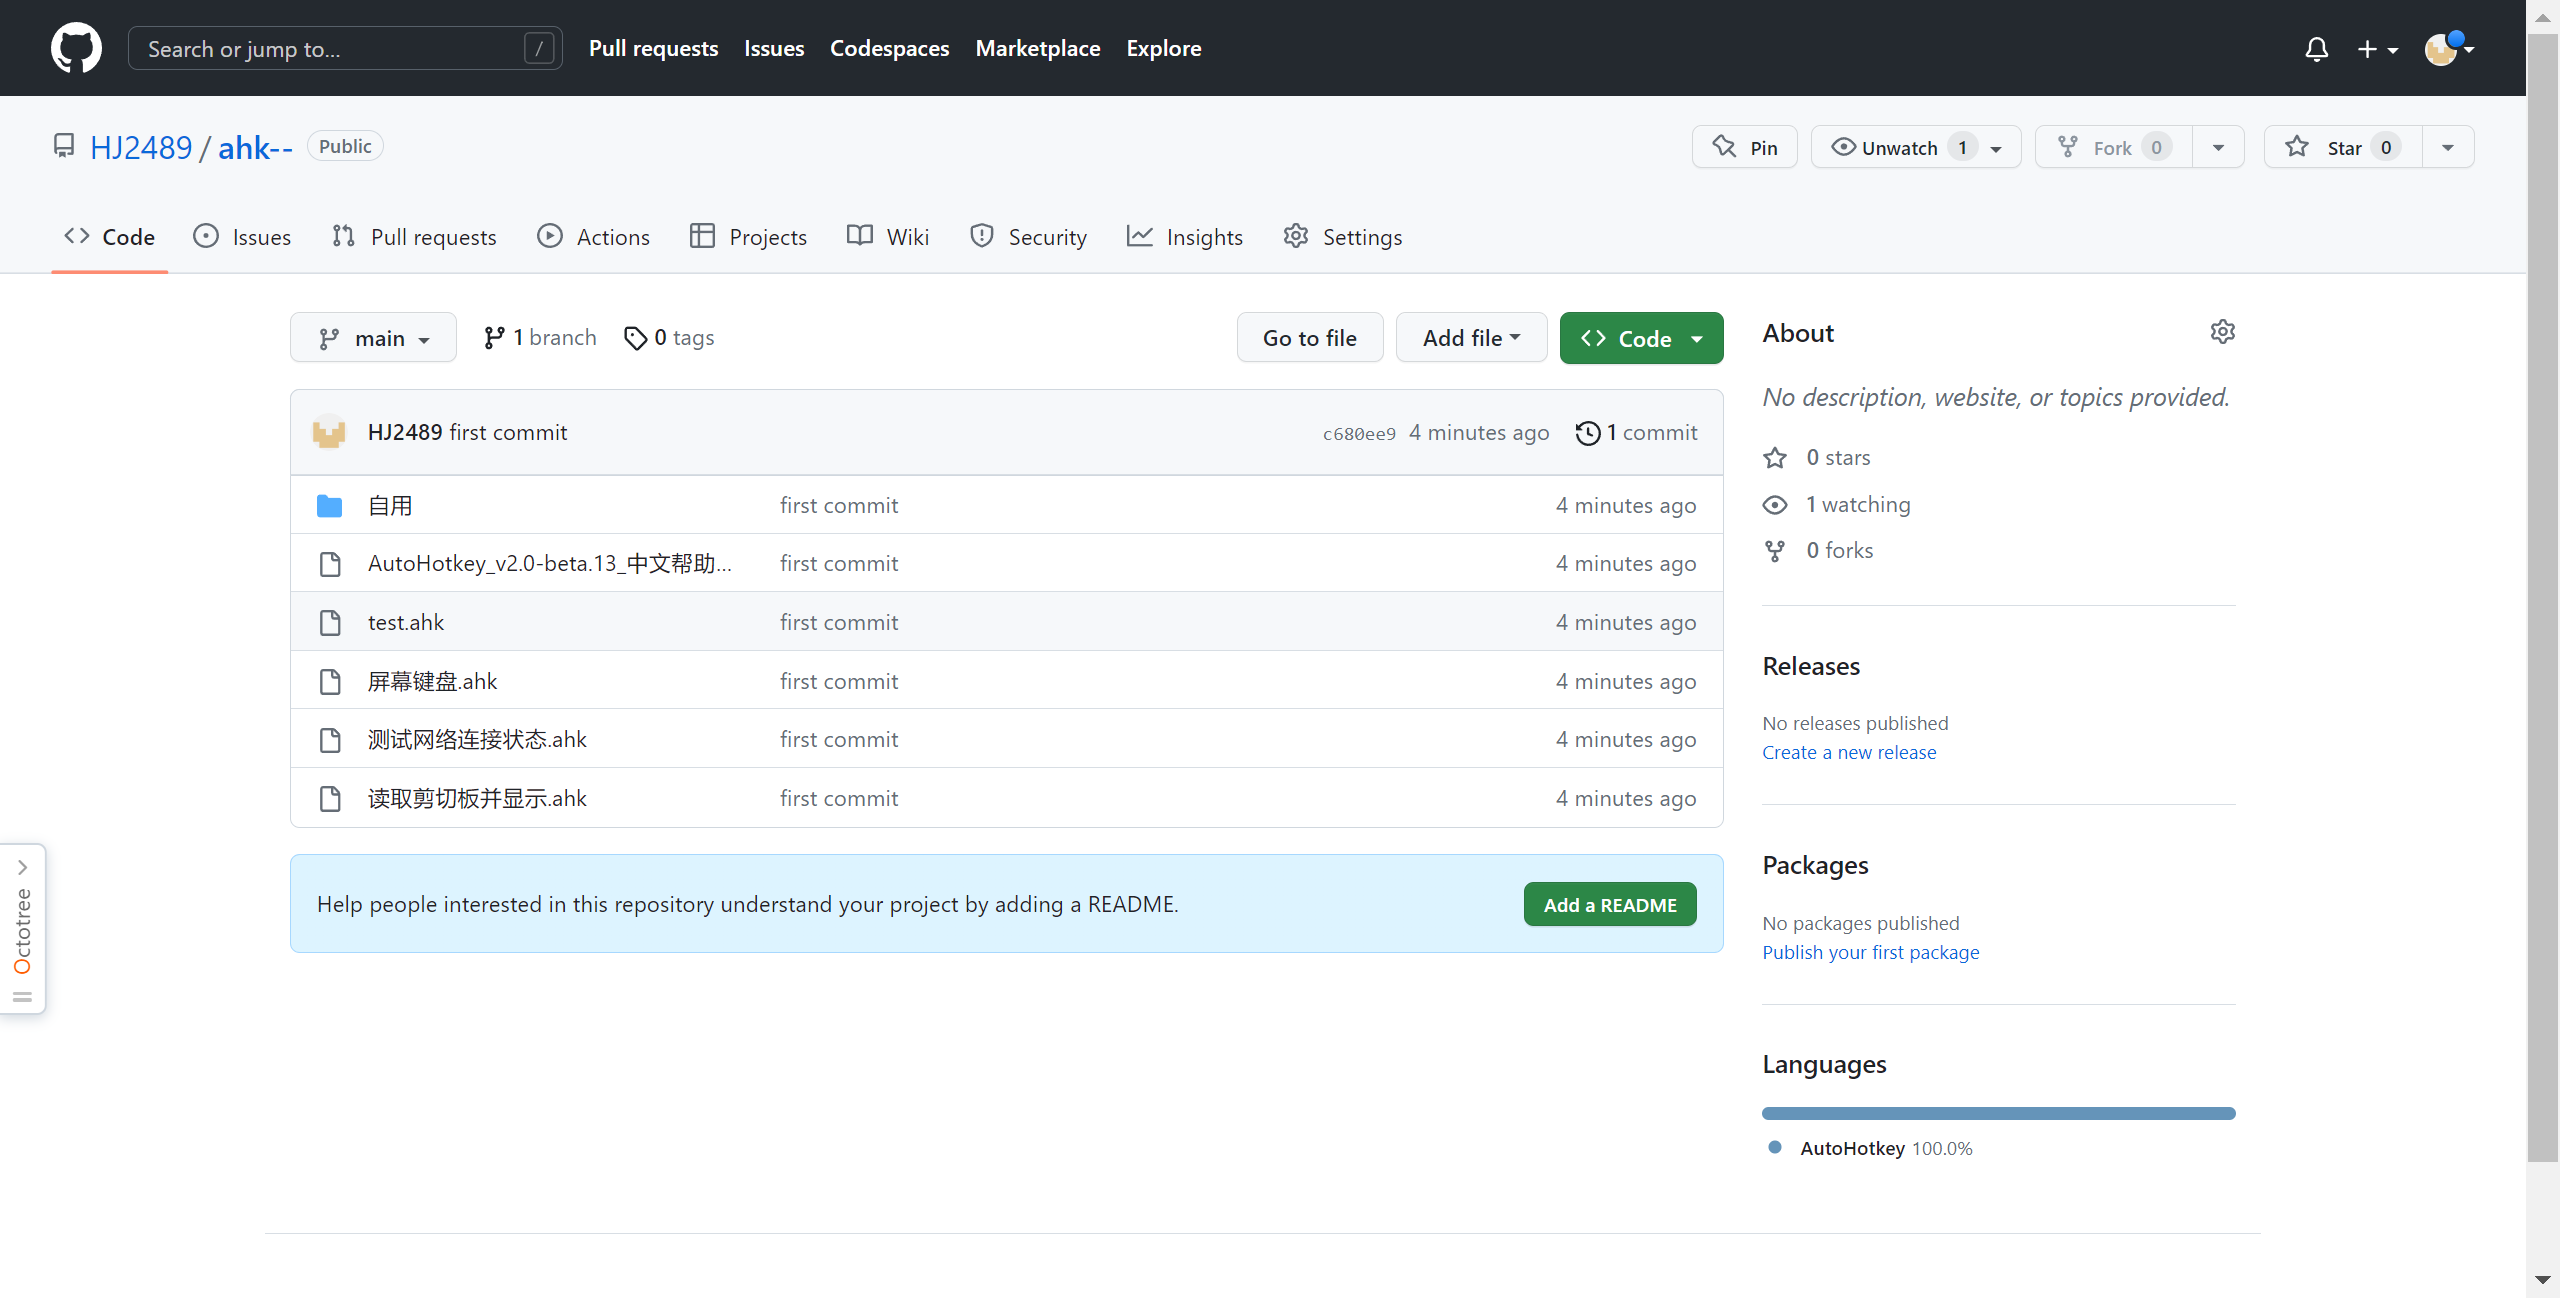
Task: Expand the Add file dropdown
Action: pyautogui.click(x=1471, y=338)
